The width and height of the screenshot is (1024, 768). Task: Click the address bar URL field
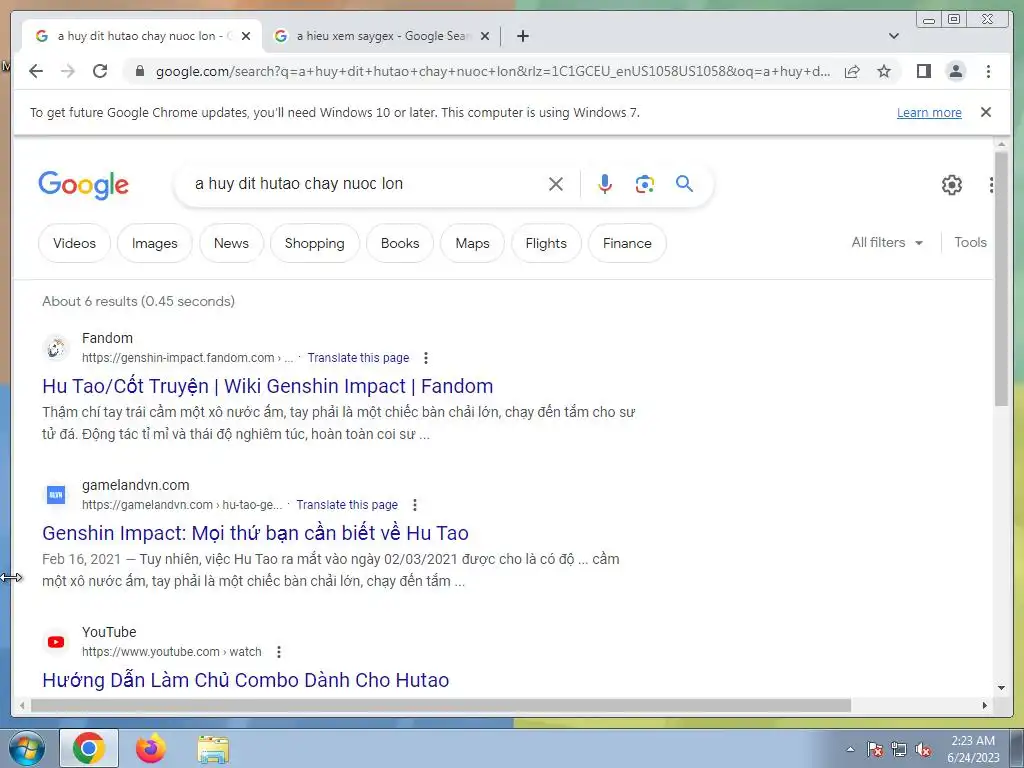coord(493,71)
